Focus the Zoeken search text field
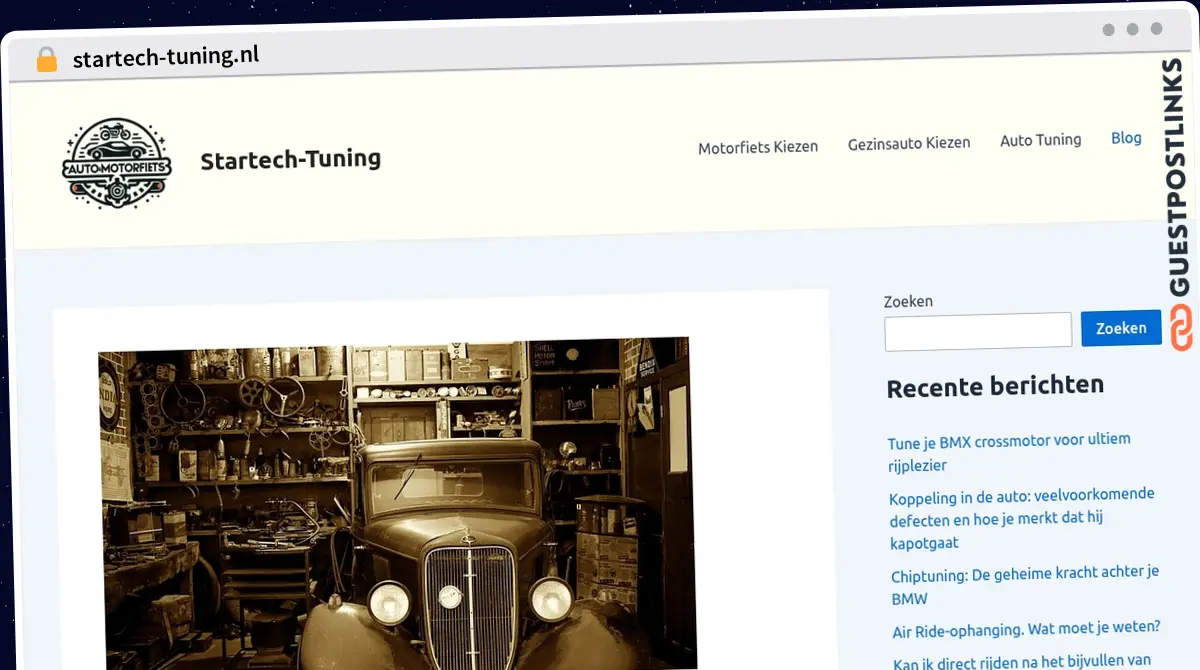 (977, 331)
